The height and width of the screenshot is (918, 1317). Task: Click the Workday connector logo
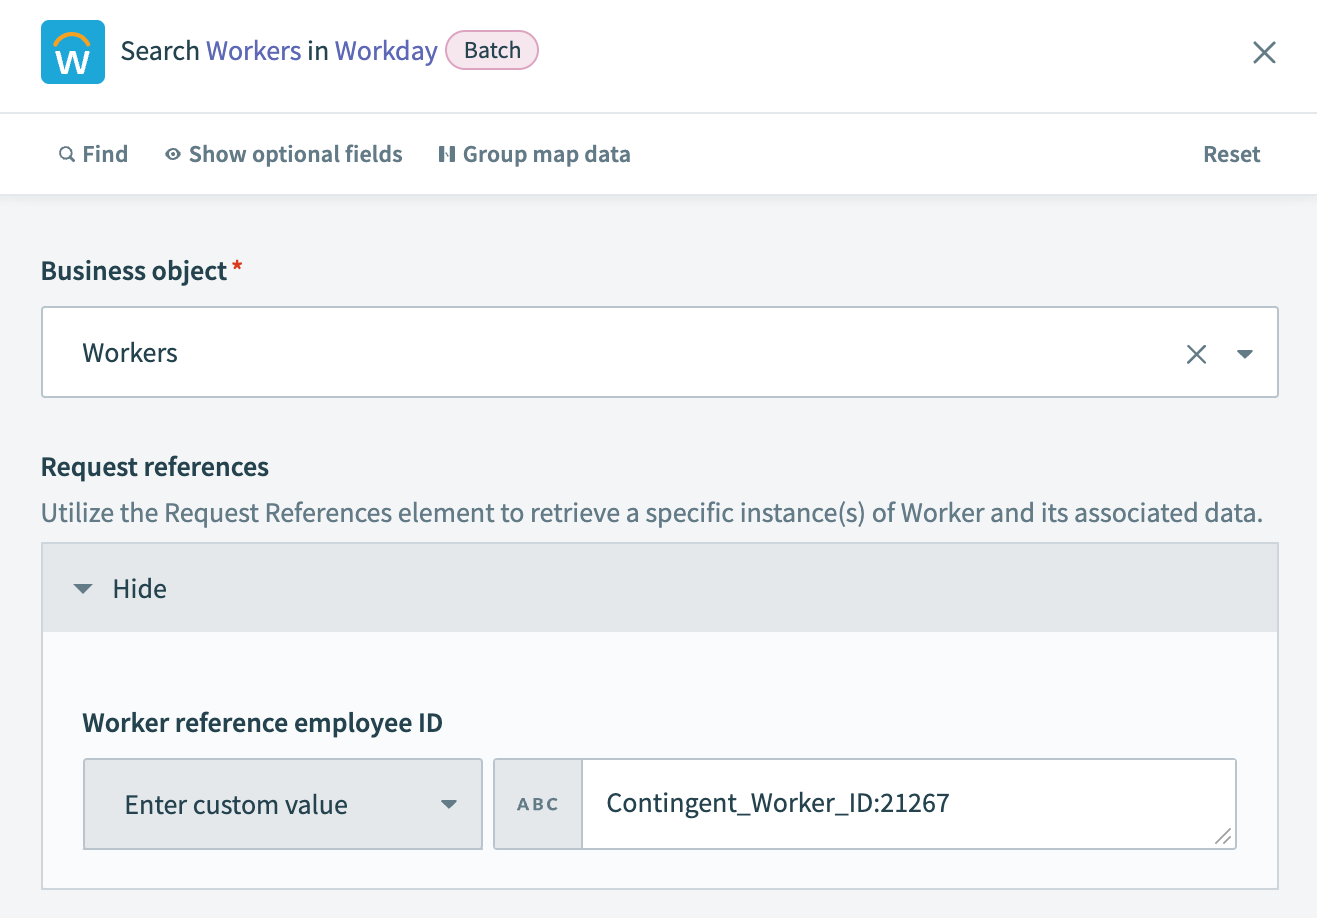(72, 50)
